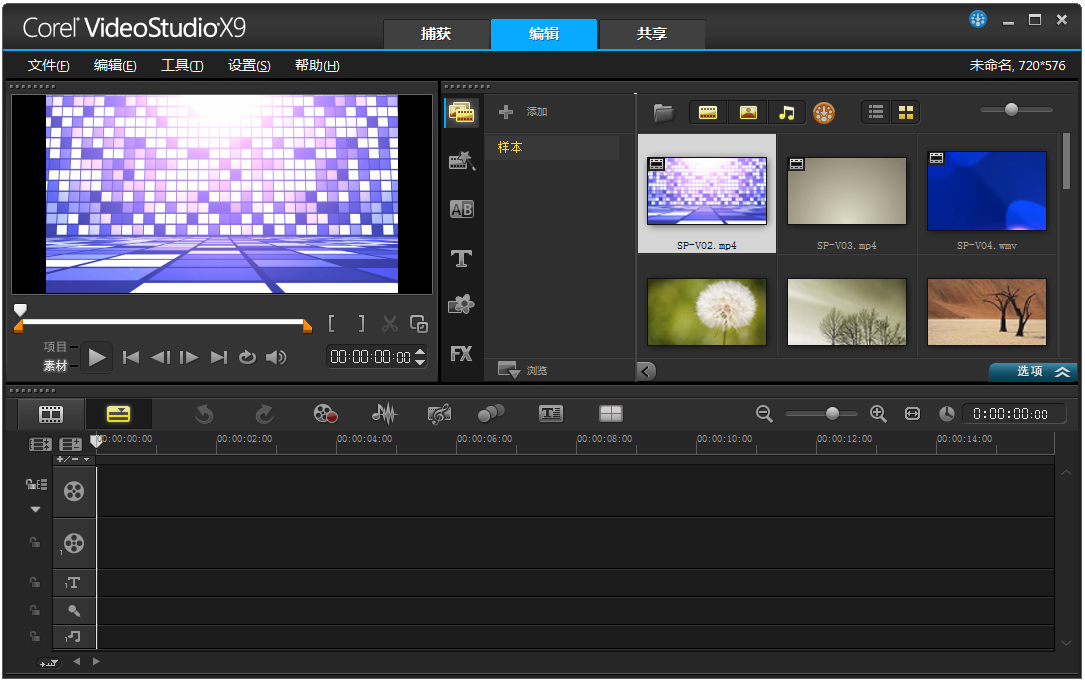Click the import media folder icon
Image resolution: width=1085 pixels, height=682 pixels.
[x=664, y=112]
